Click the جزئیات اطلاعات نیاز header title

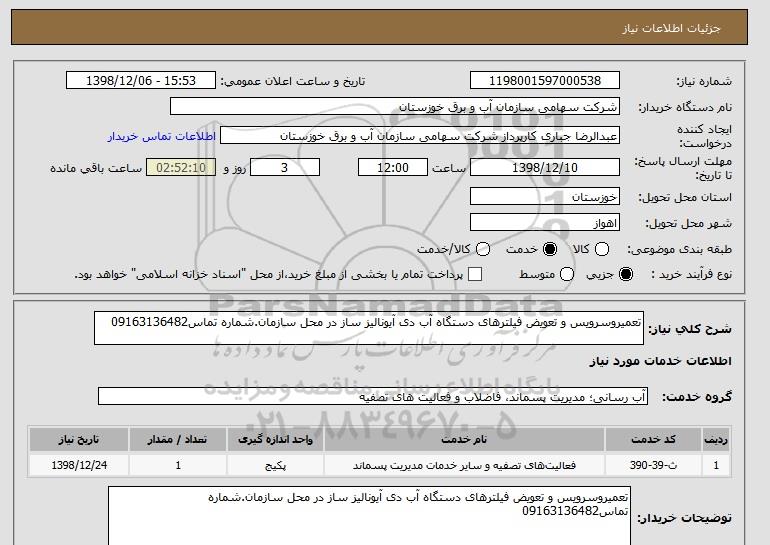671,28
